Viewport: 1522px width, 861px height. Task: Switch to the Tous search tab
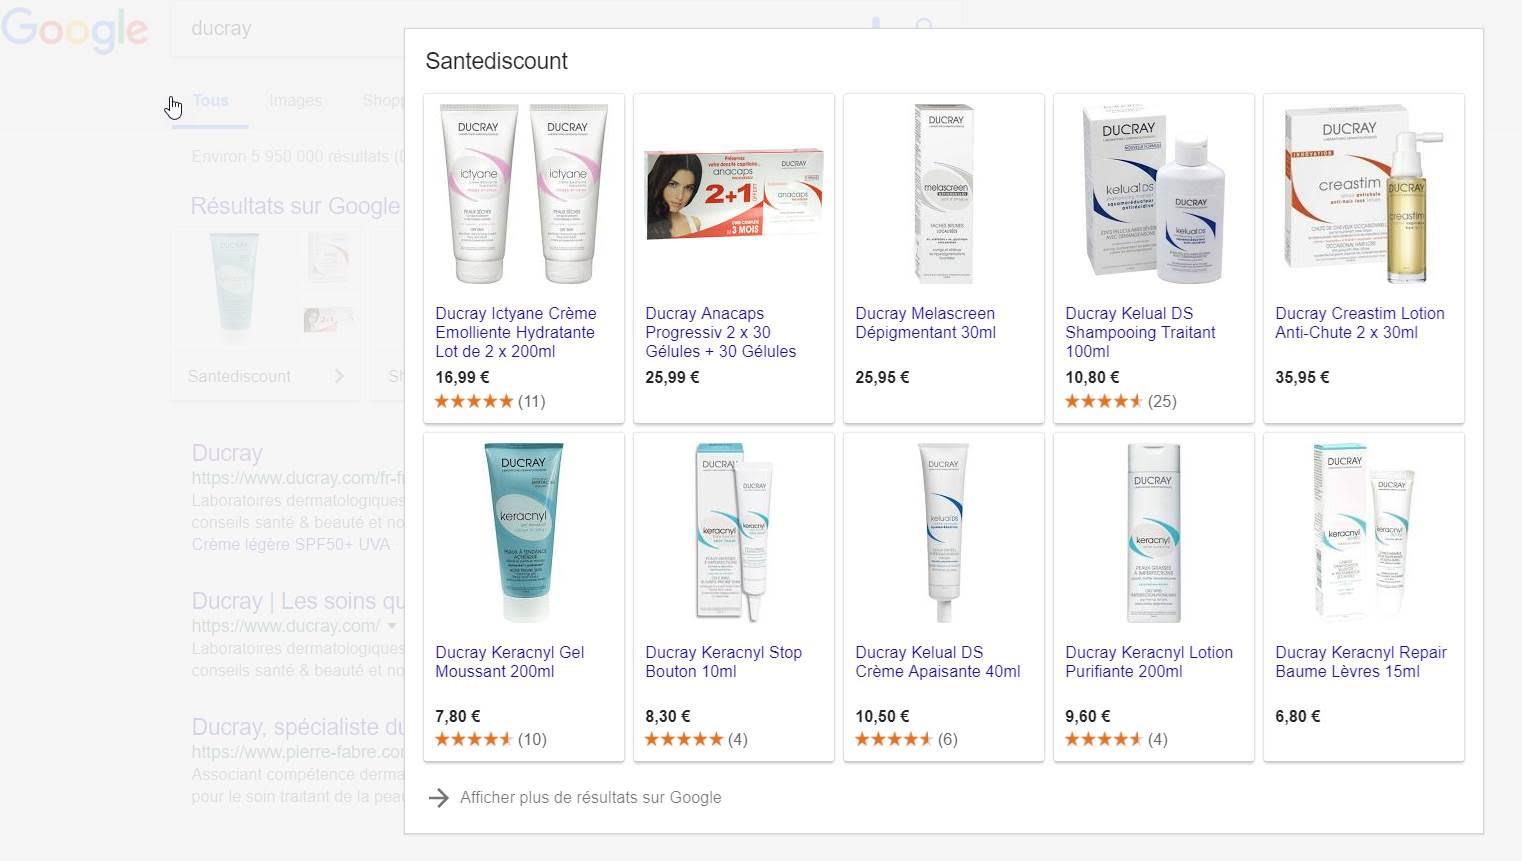(x=210, y=101)
